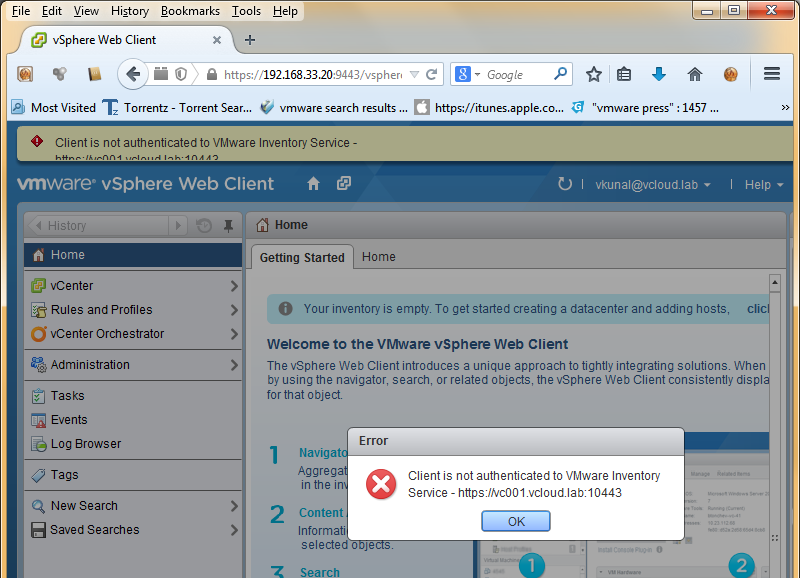Open vmware search results bookmark

tap(334, 108)
